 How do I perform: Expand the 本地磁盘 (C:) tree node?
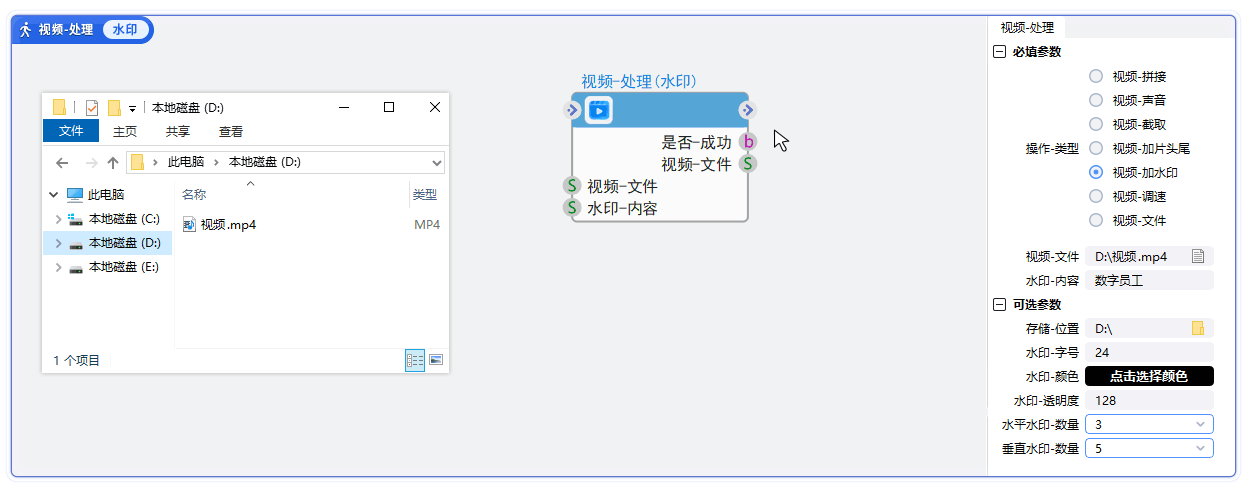pyautogui.click(x=59, y=219)
